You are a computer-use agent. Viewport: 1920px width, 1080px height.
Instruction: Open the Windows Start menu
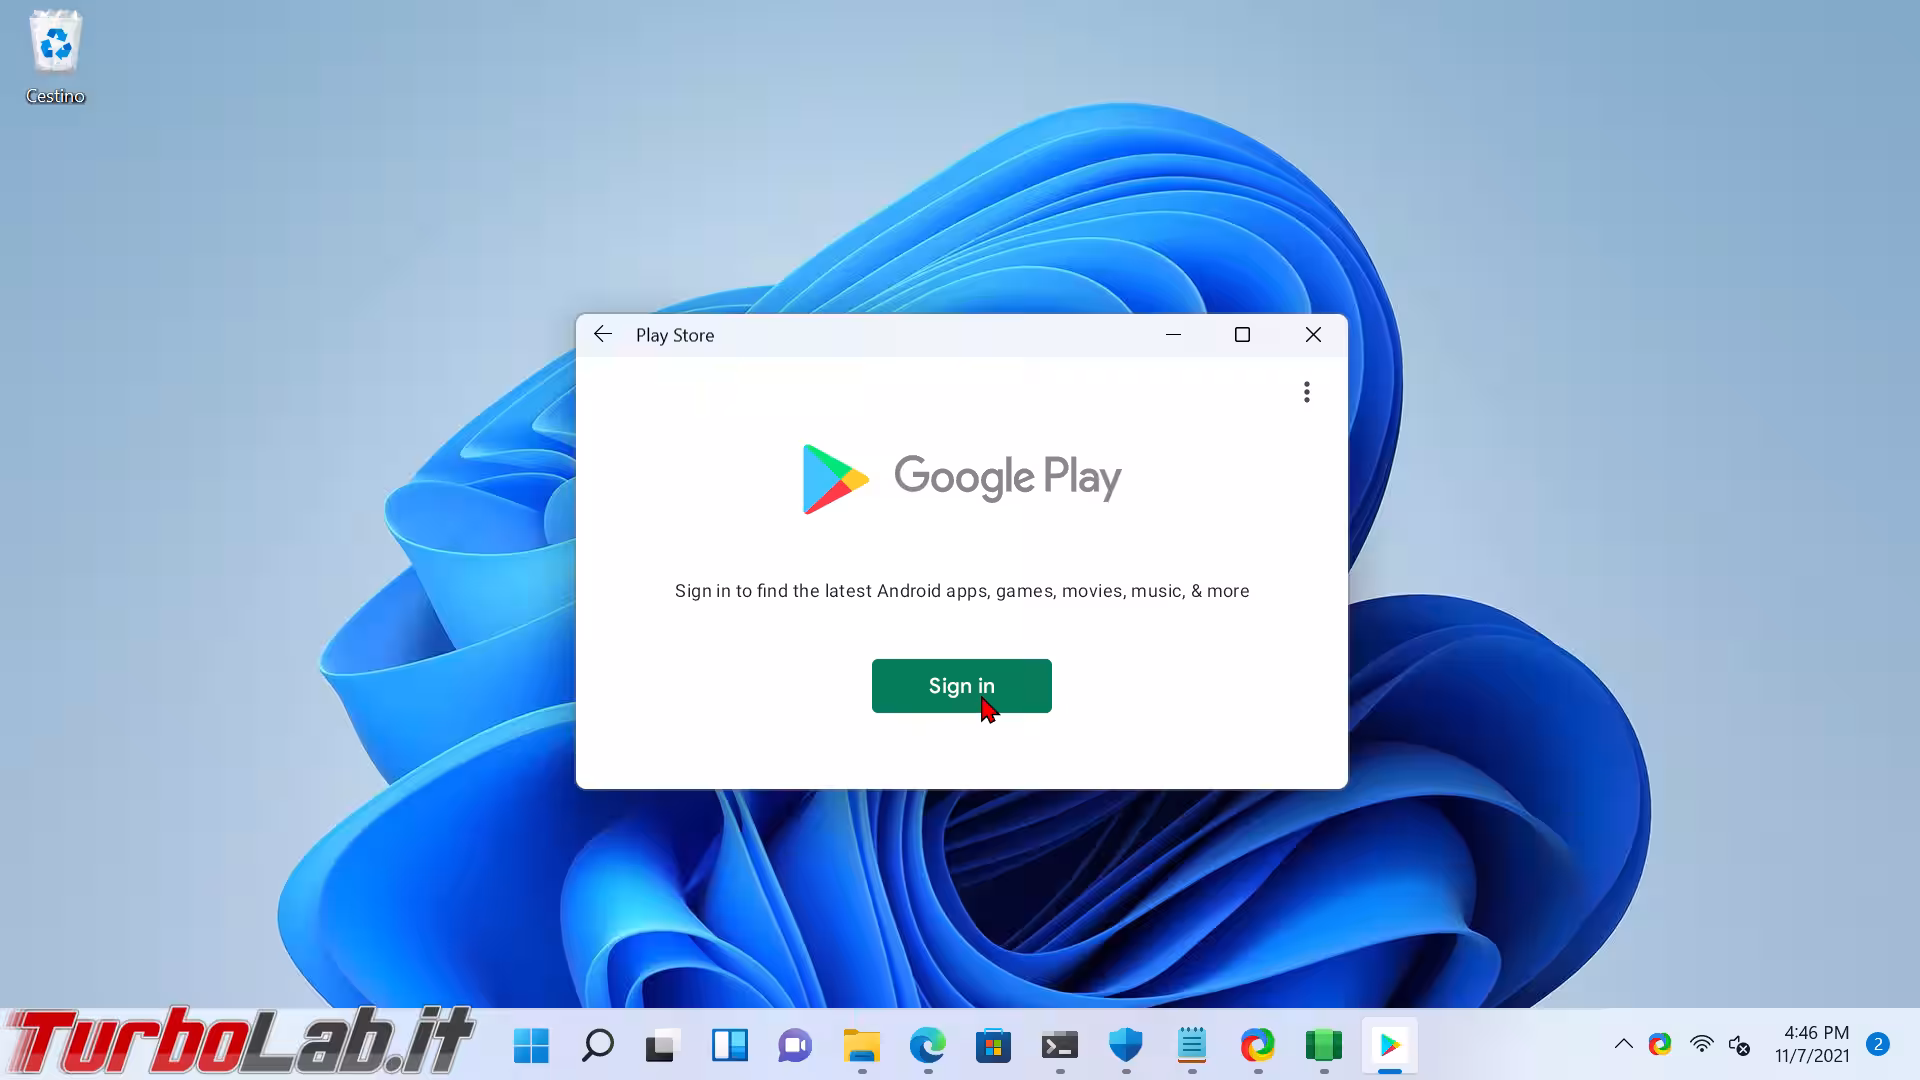[531, 1046]
